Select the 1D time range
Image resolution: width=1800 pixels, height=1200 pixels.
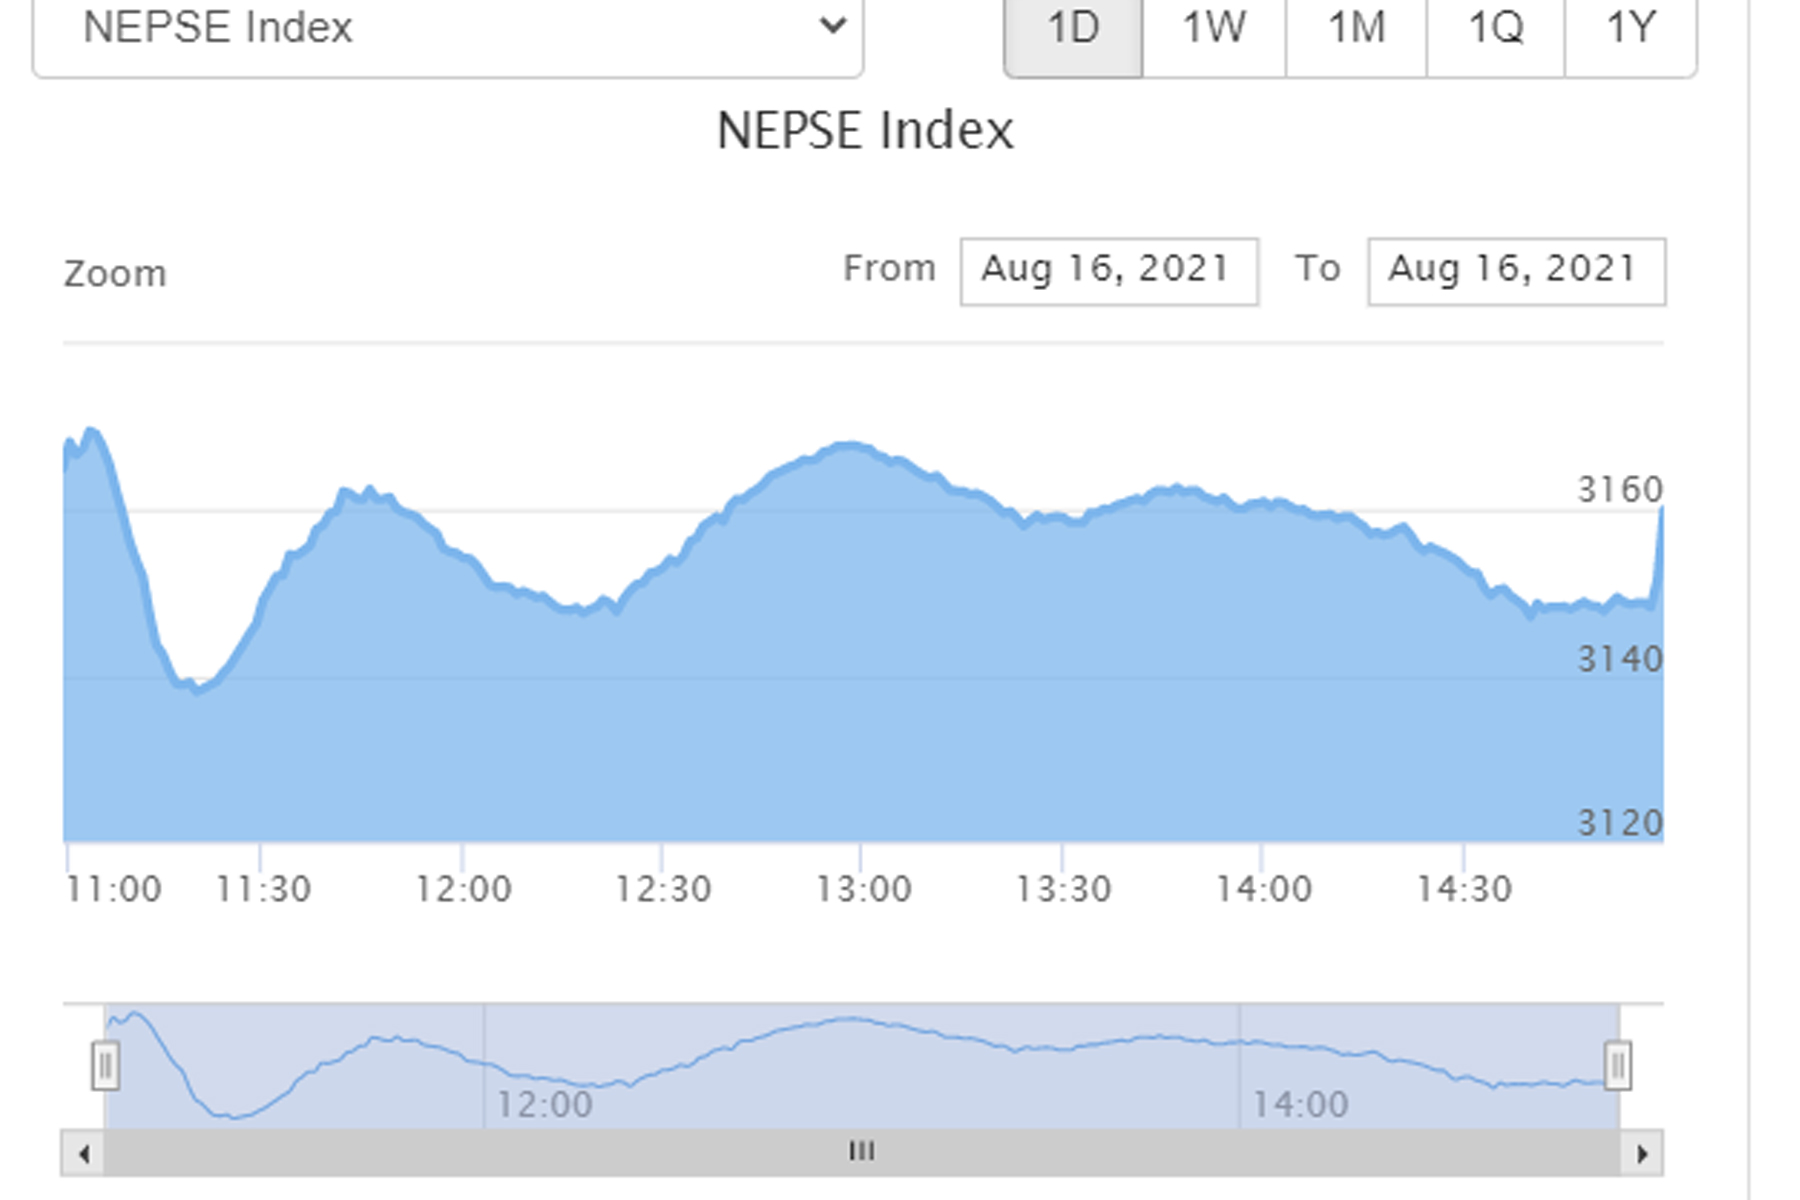click(1073, 28)
